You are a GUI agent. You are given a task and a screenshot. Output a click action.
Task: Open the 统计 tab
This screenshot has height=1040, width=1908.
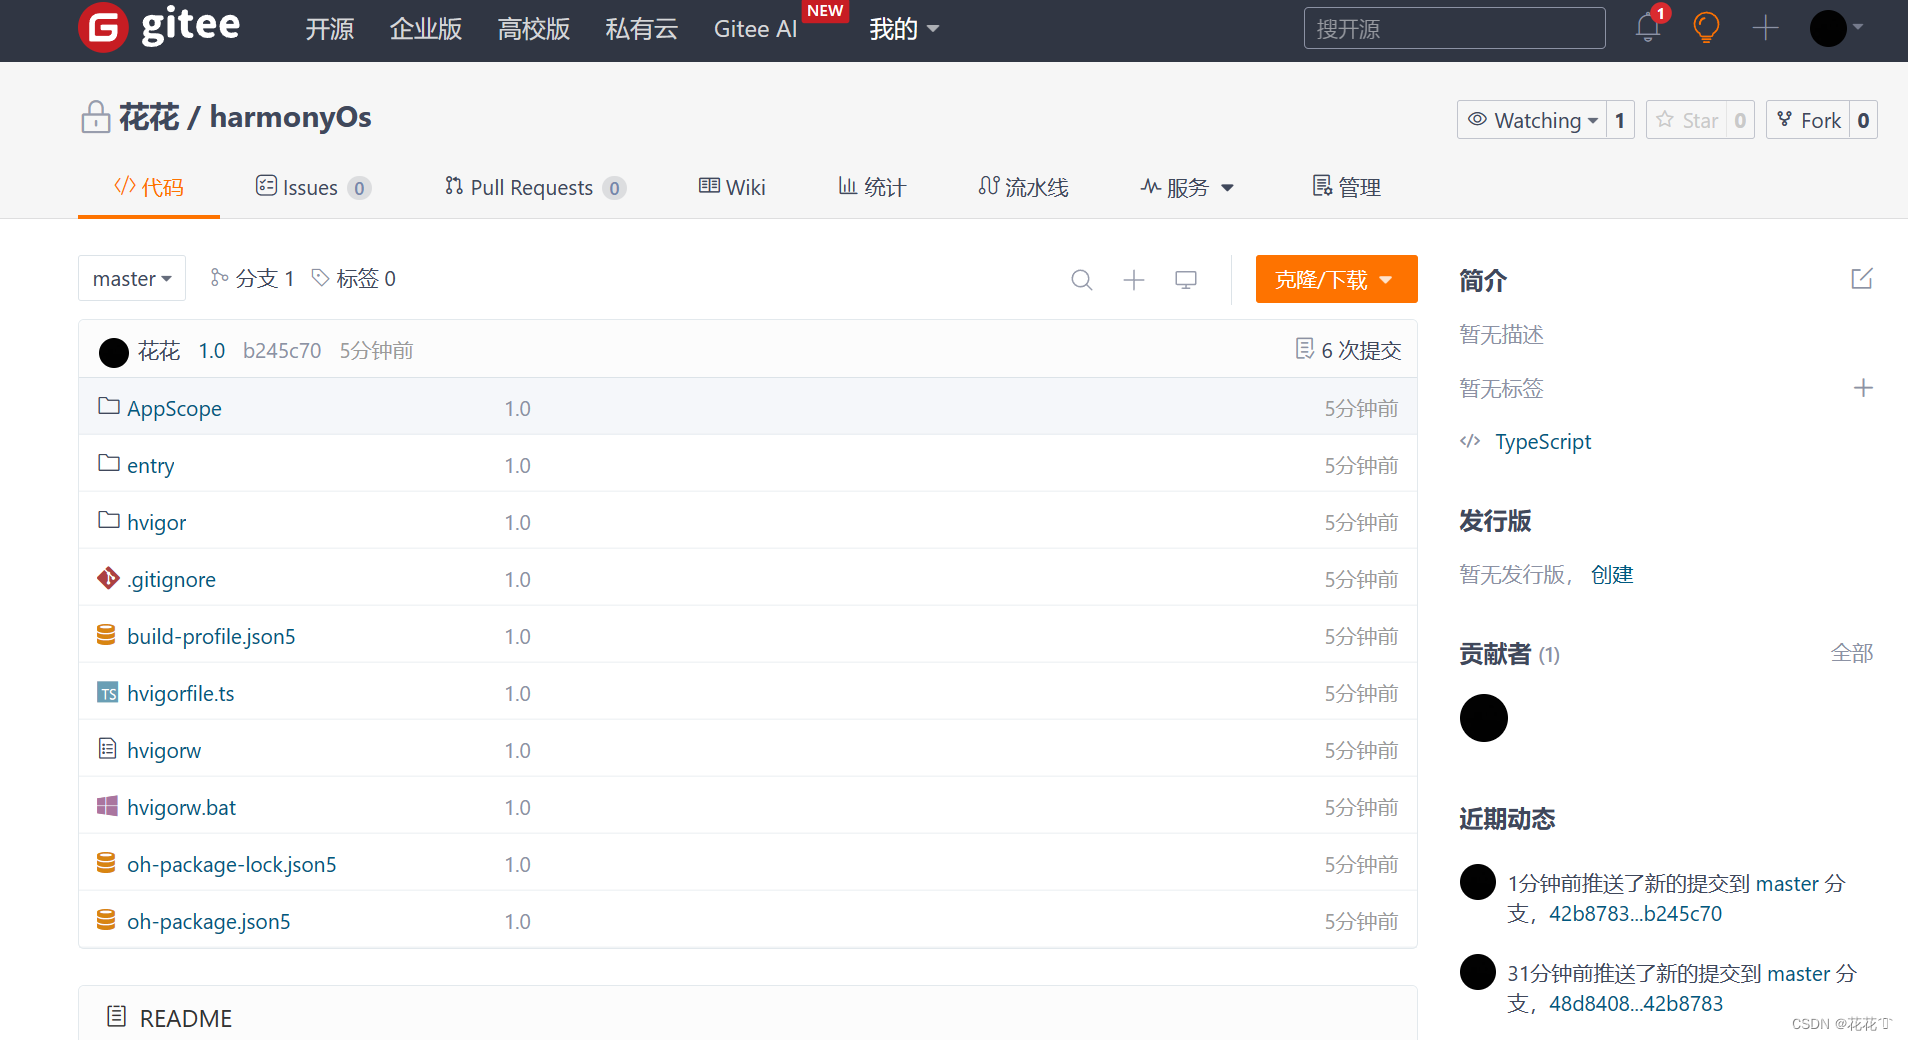871,187
